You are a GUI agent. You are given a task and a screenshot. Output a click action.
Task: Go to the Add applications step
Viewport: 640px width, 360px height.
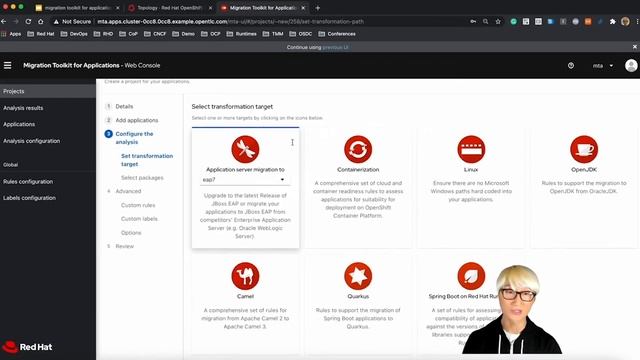click(137, 120)
